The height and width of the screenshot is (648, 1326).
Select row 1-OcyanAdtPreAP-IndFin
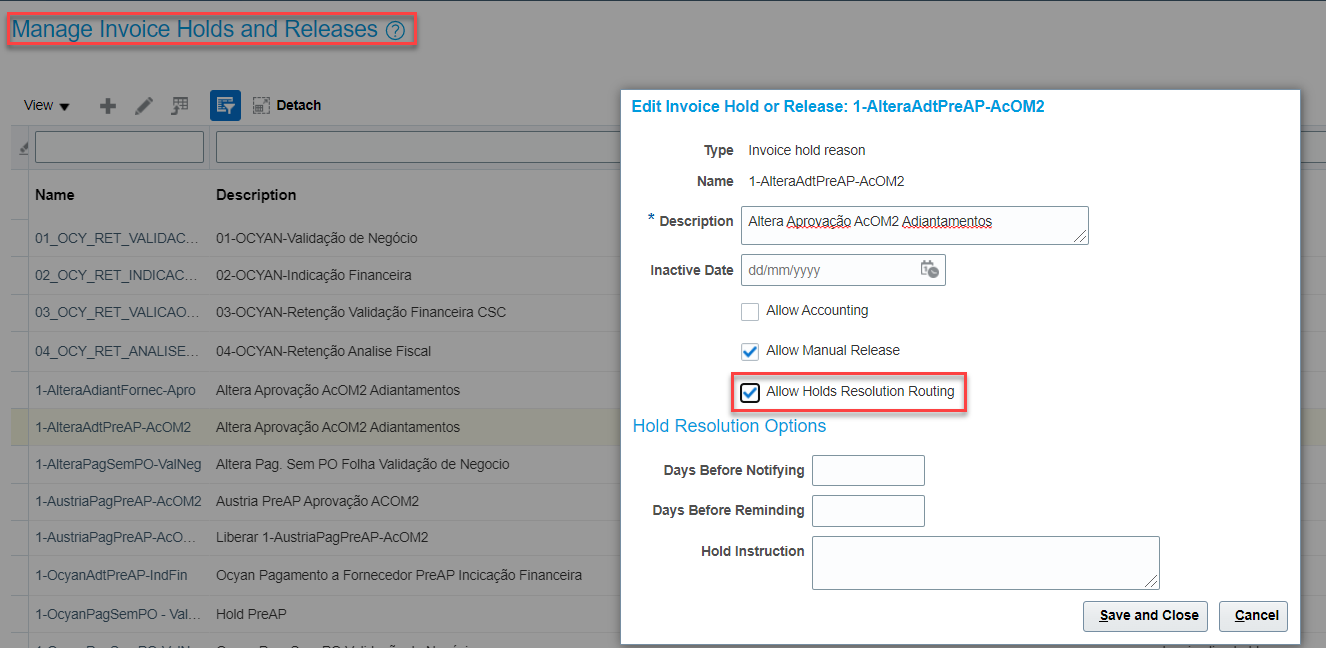click(x=111, y=575)
